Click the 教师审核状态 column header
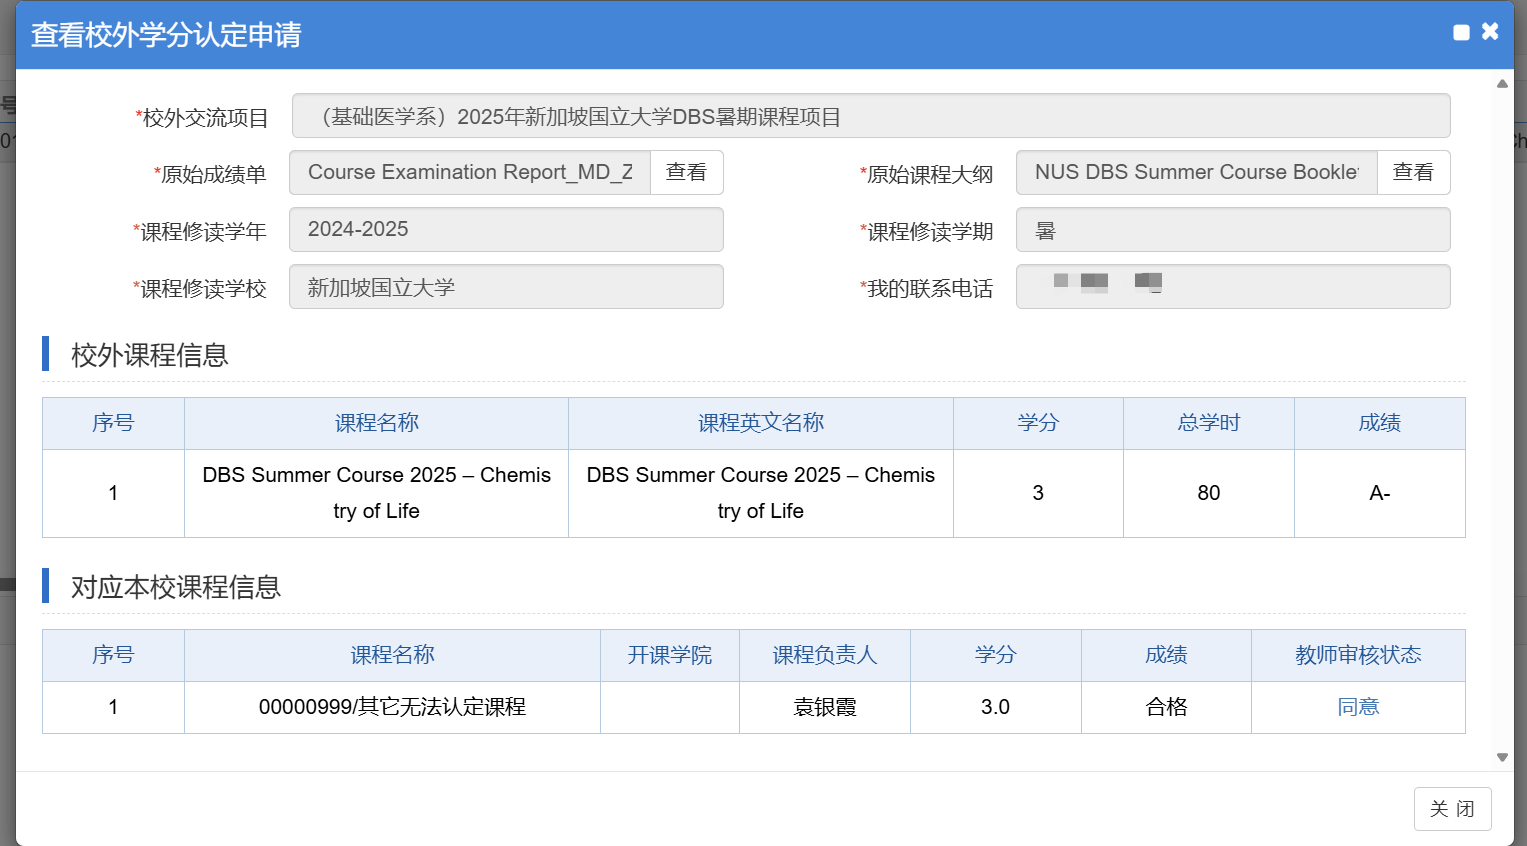1527x846 pixels. [1357, 655]
